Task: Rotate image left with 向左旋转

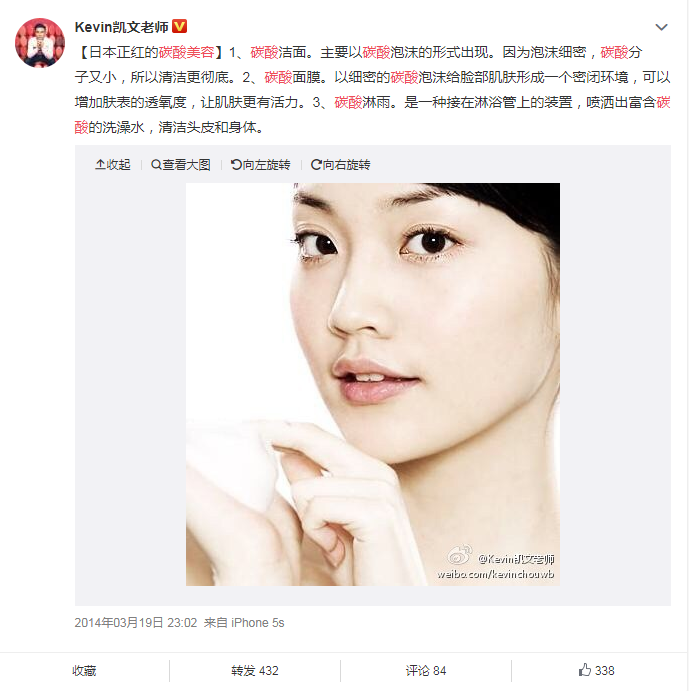Action: [261, 165]
